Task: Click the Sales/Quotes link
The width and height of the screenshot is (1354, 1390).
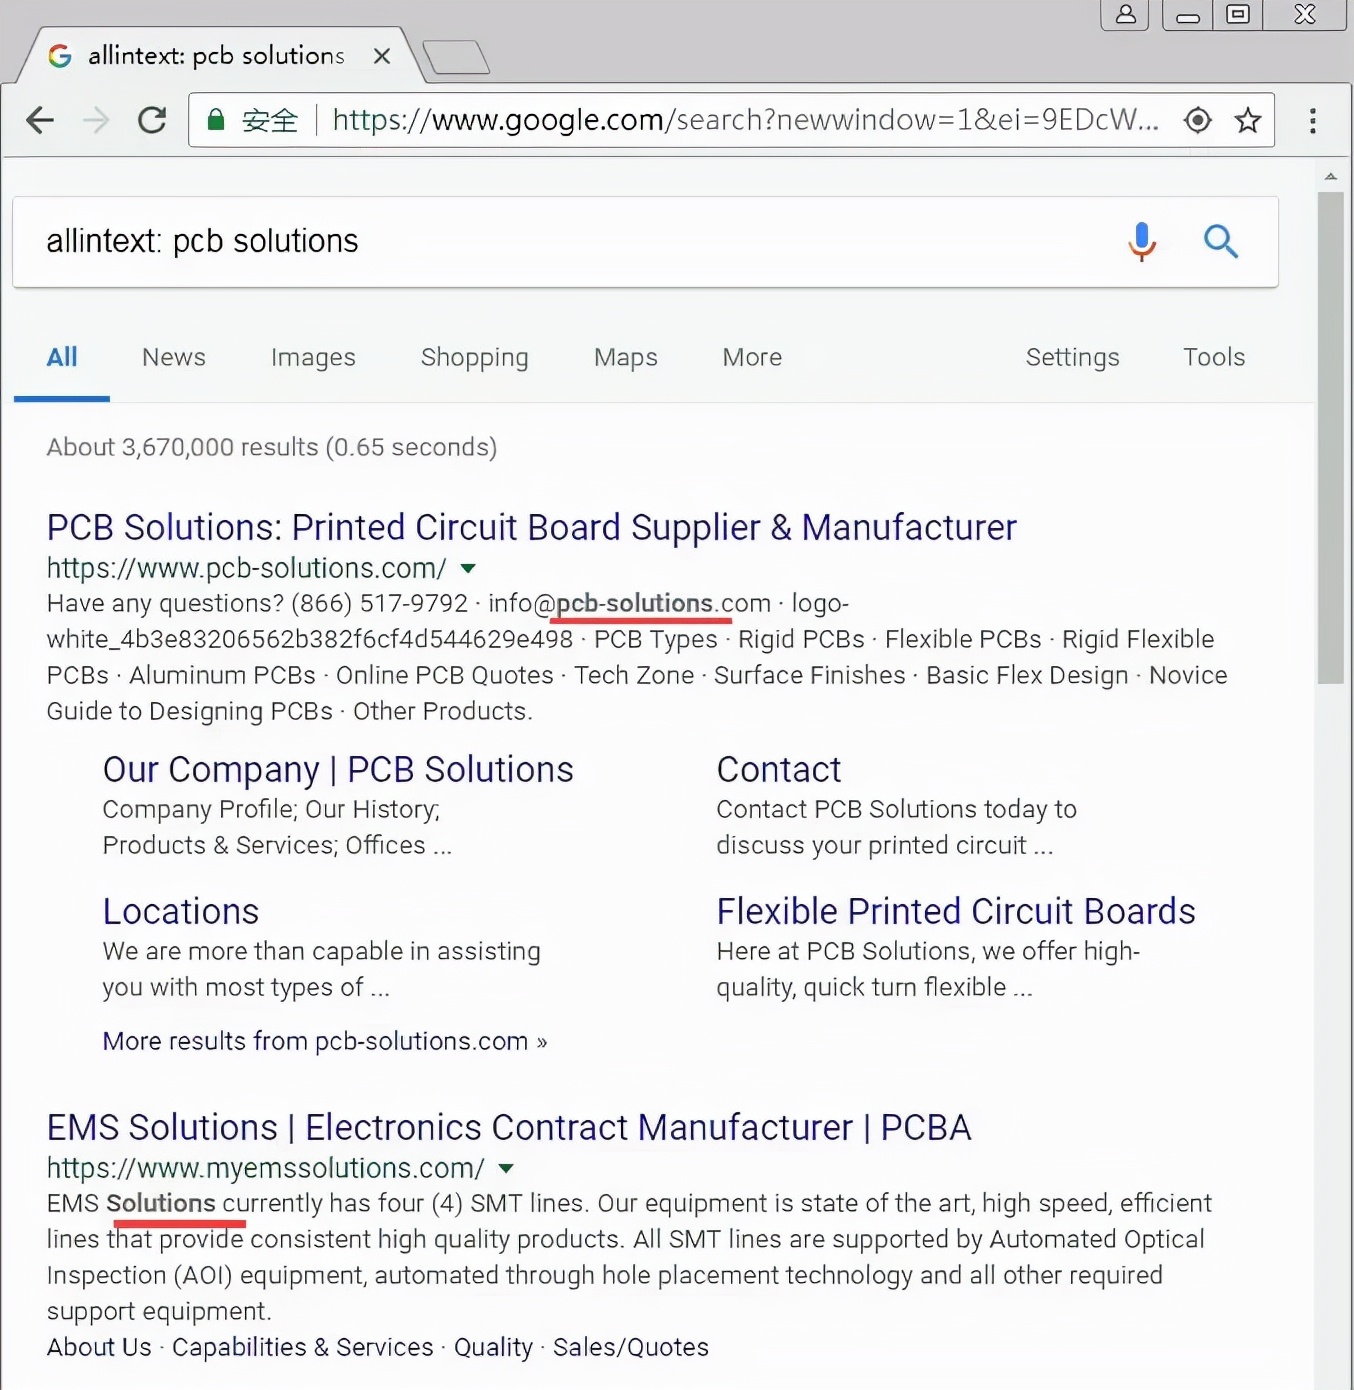Action: coord(631,1347)
